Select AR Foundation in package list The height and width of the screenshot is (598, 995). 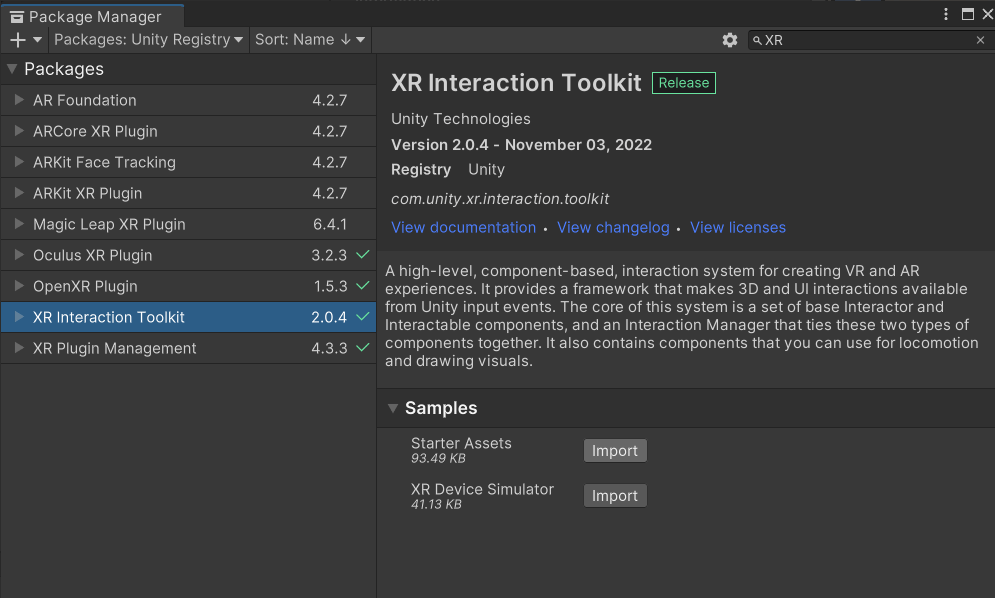[x=188, y=100]
